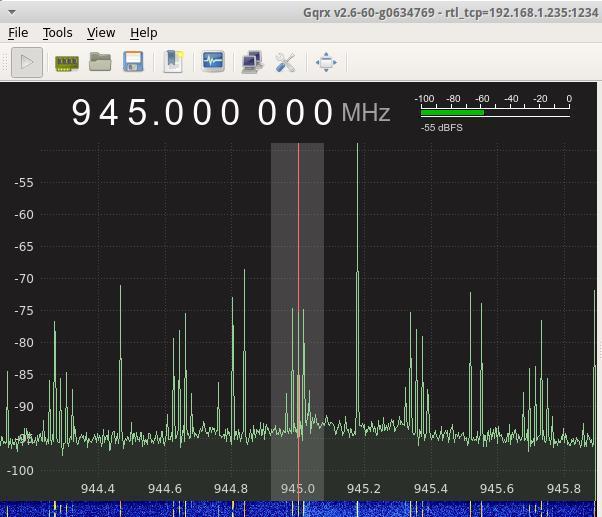Open the Help menu
The height and width of the screenshot is (517, 602).
click(144, 32)
